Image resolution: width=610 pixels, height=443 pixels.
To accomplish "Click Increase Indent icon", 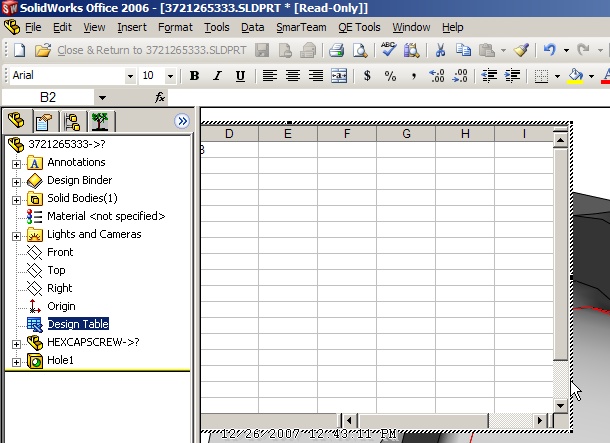I will click(512, 76).
